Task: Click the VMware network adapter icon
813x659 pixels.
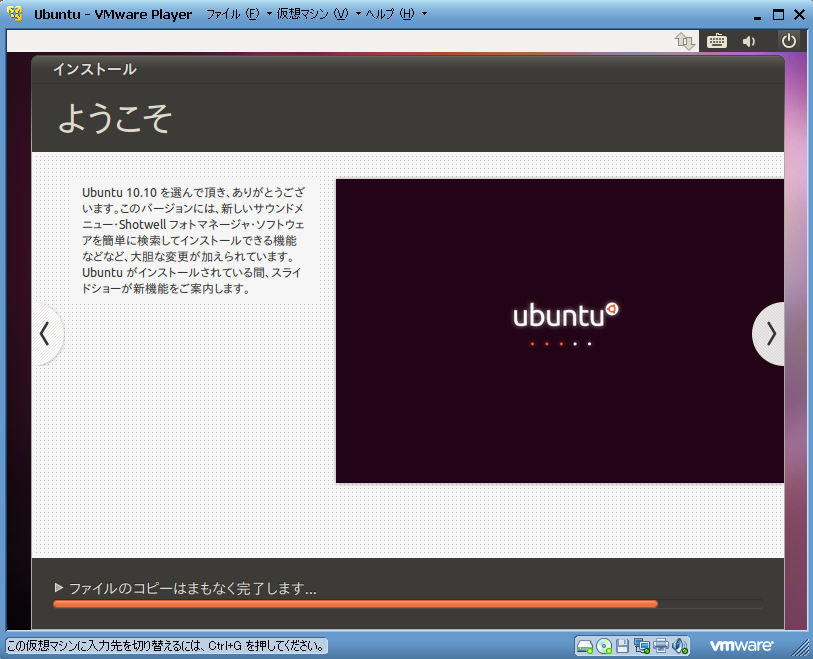Action: [x=642, y=646]
